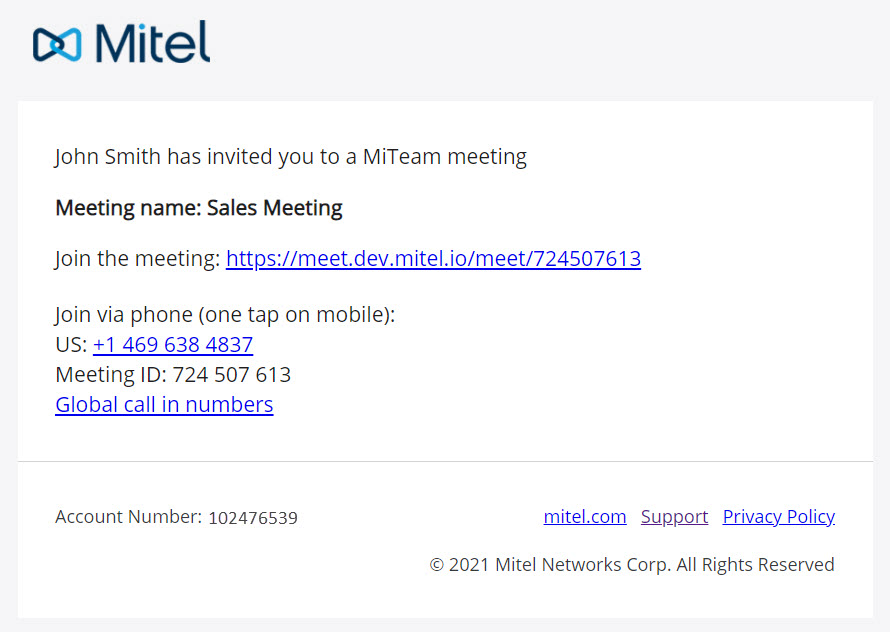Open the Support link in footer
This screenshot has height=632, width=890.
tap(674, 517)
